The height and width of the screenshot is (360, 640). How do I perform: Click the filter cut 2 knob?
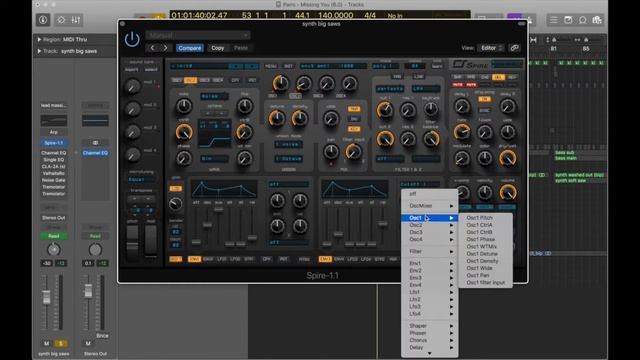pos(385,139)
